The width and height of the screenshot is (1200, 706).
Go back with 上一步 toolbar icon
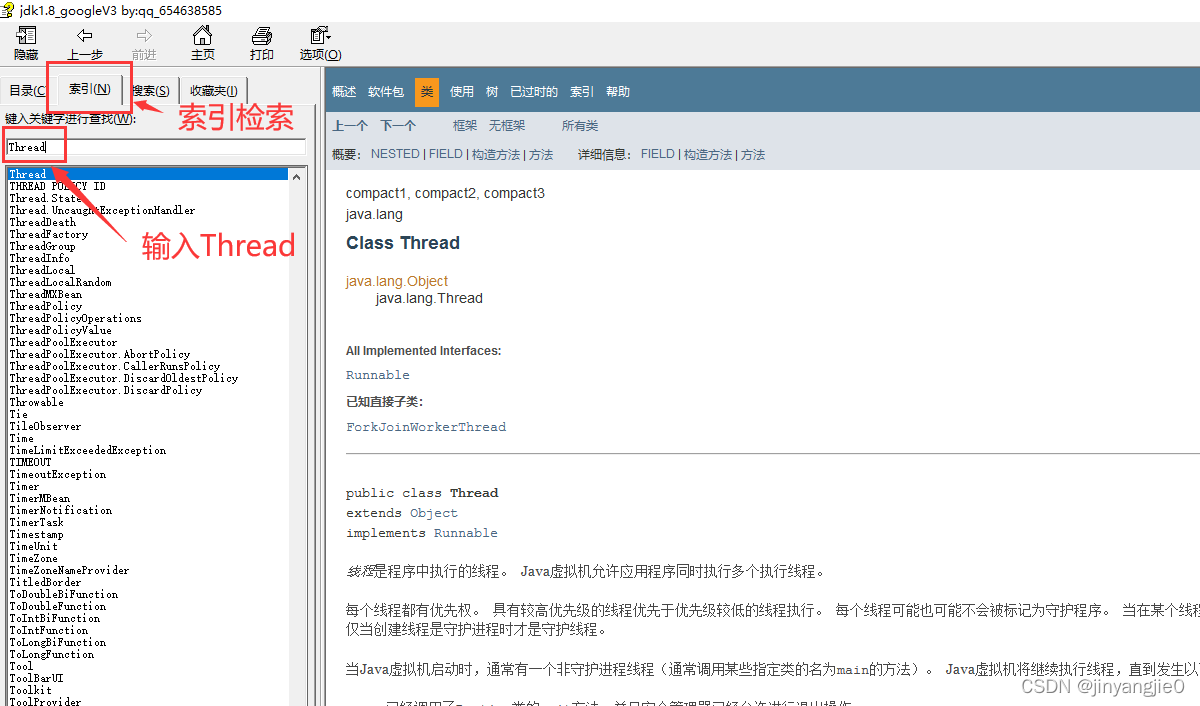click(85, 36)
